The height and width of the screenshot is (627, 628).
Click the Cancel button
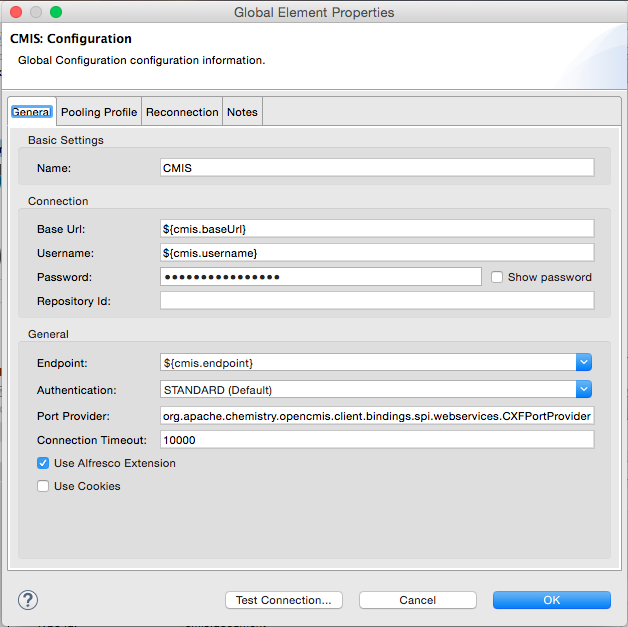coord(418,600)
